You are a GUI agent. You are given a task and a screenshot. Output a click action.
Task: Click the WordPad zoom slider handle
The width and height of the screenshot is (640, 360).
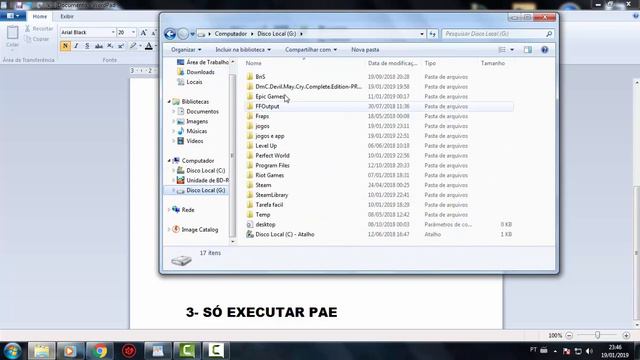(x=598, y=335)
